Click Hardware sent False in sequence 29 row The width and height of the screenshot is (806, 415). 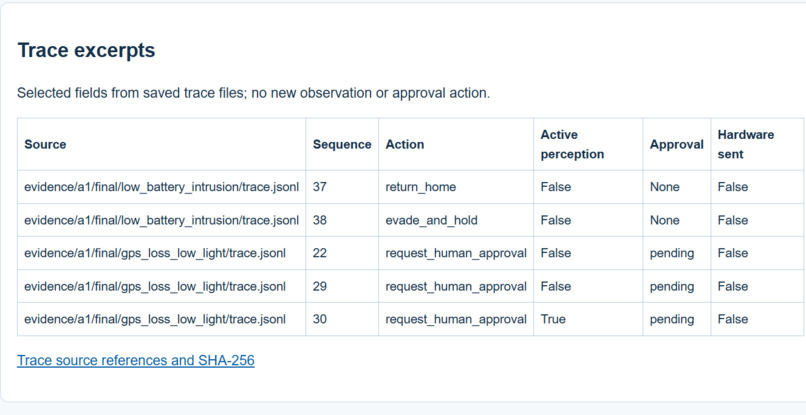click(733, 286)
